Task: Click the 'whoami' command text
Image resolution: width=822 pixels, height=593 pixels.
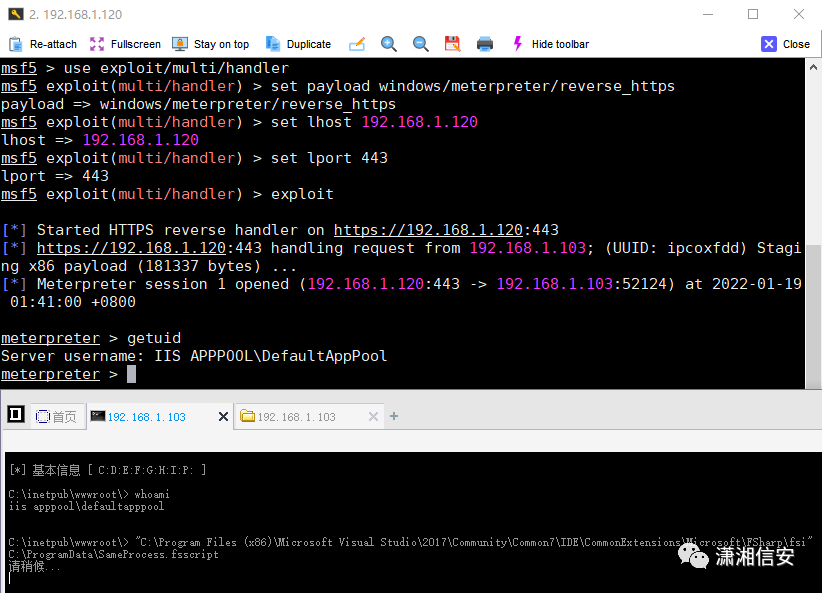Action: tap(152, 494)
